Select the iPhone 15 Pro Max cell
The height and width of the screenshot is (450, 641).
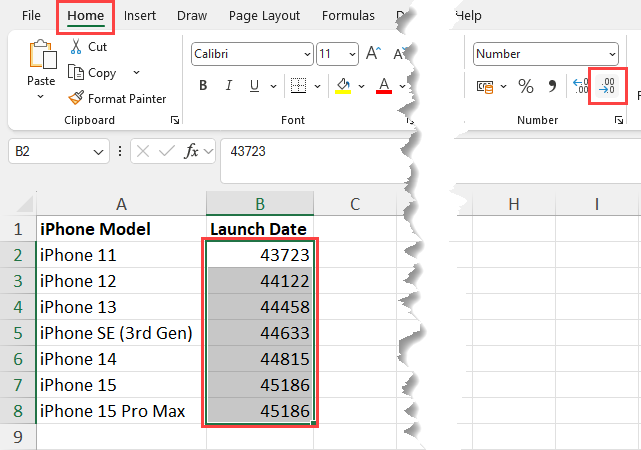coord(121,411)
